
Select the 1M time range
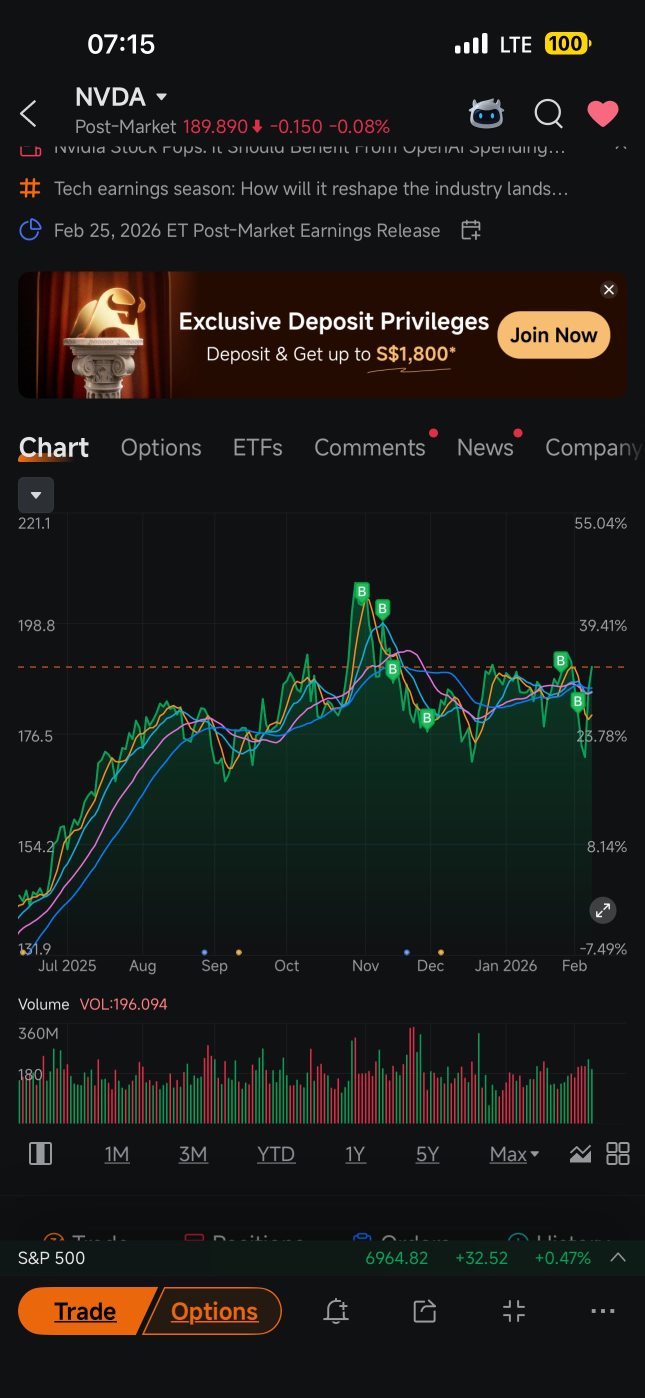point(117,1154)
